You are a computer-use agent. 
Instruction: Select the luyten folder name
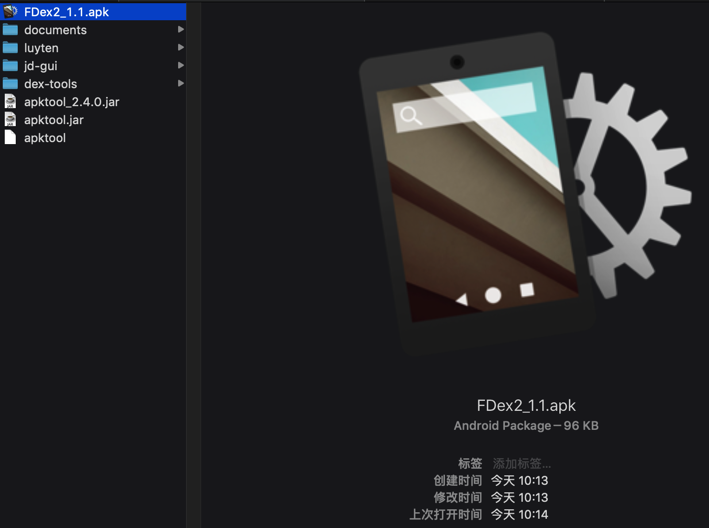click(41, 48)
